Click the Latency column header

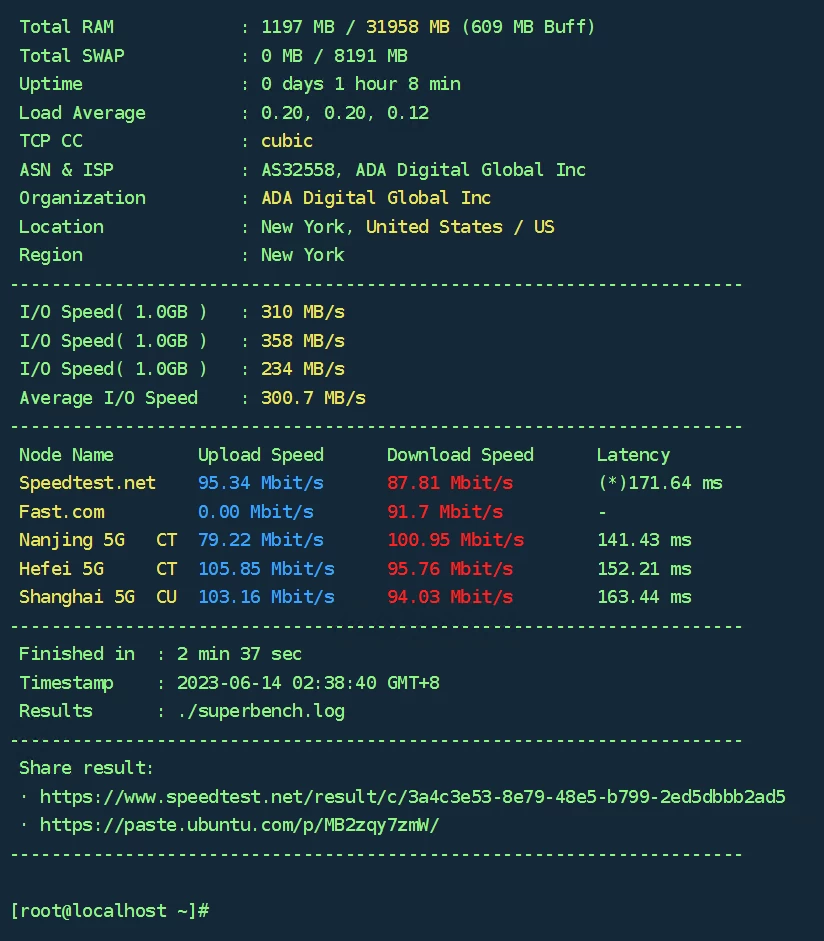(633, 455)
